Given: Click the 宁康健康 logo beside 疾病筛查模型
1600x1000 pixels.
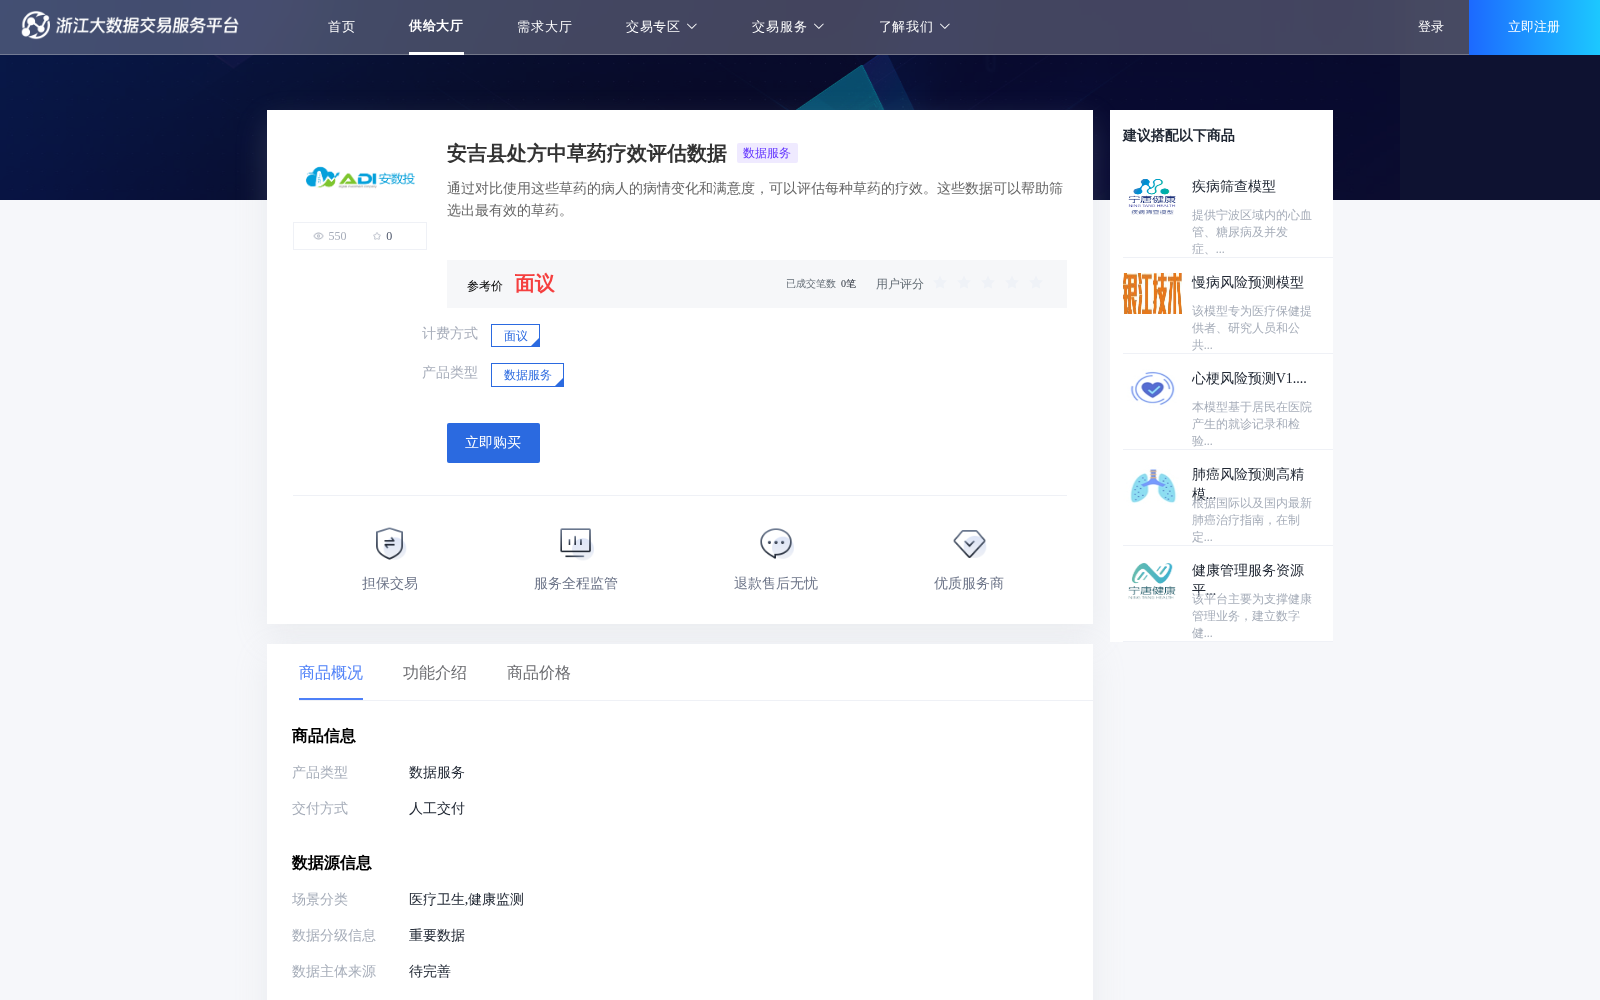Looking at the screenshot, I should pyautogui.click(x=1152, y=197).
